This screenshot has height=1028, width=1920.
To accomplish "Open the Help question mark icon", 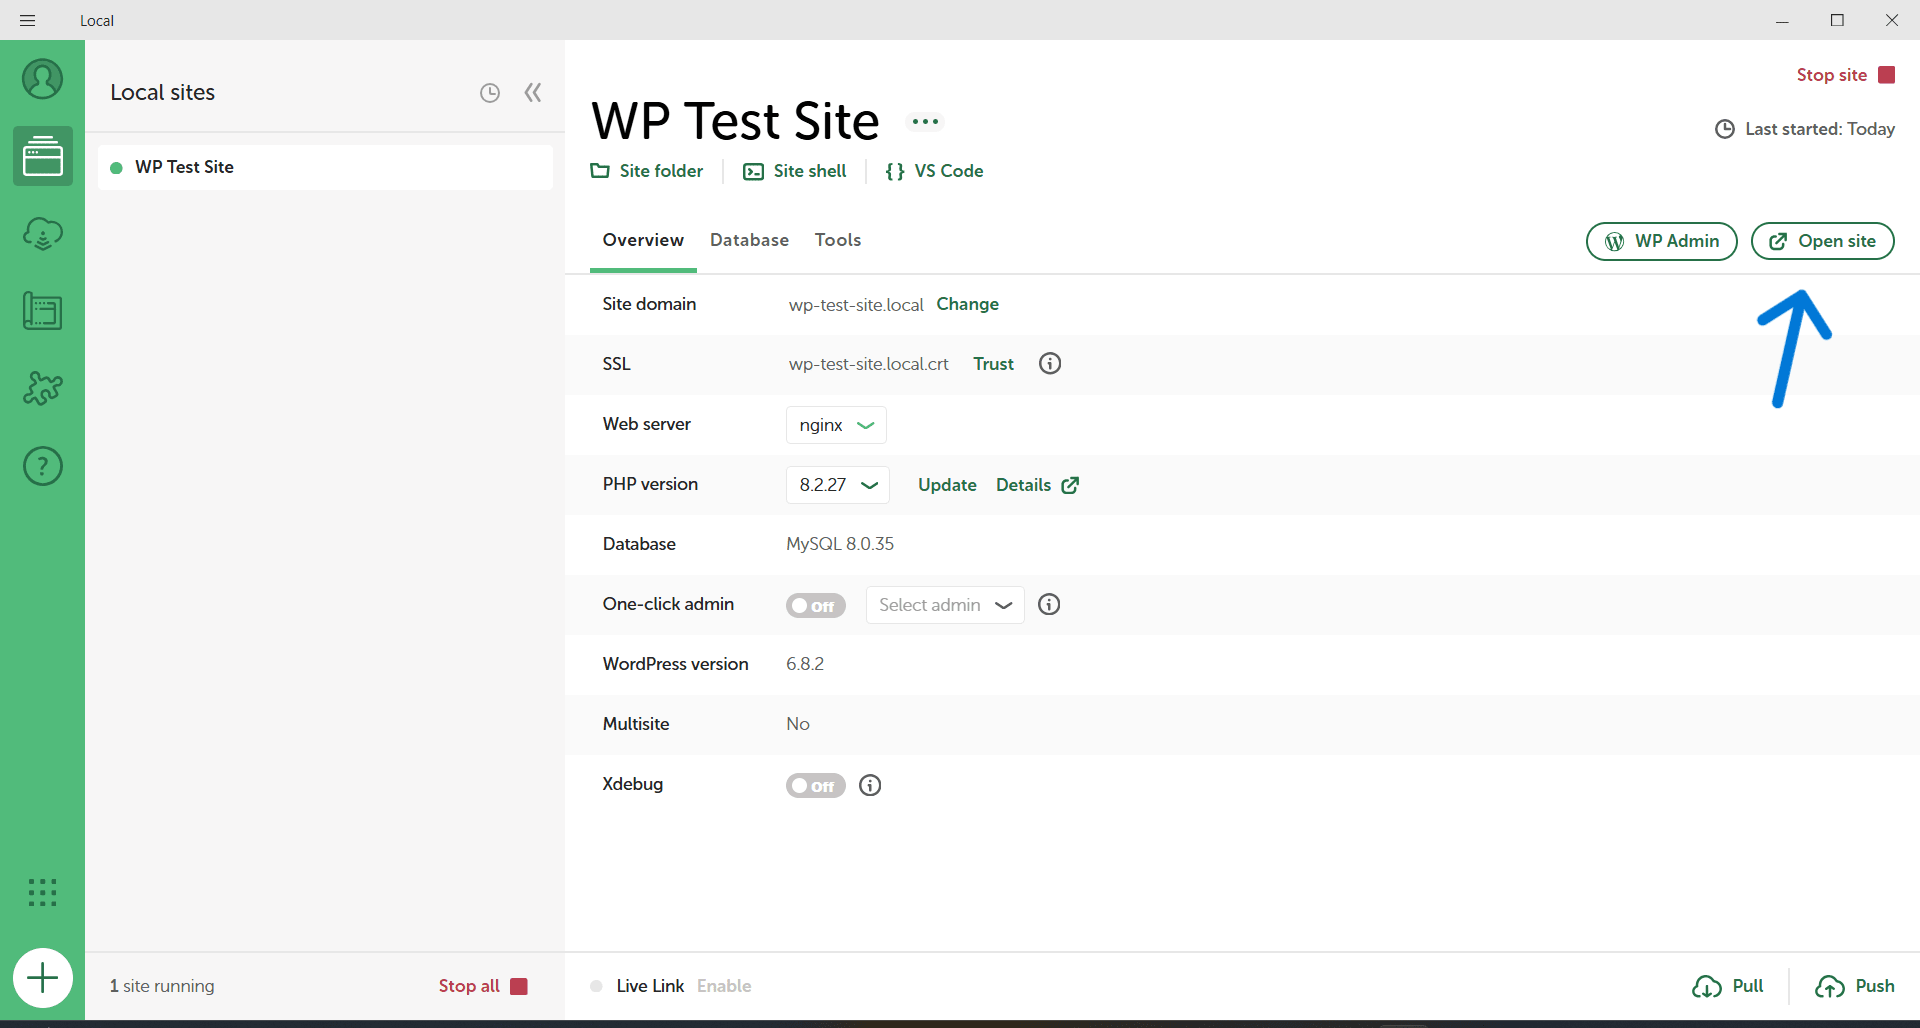I will coord(42,466).
